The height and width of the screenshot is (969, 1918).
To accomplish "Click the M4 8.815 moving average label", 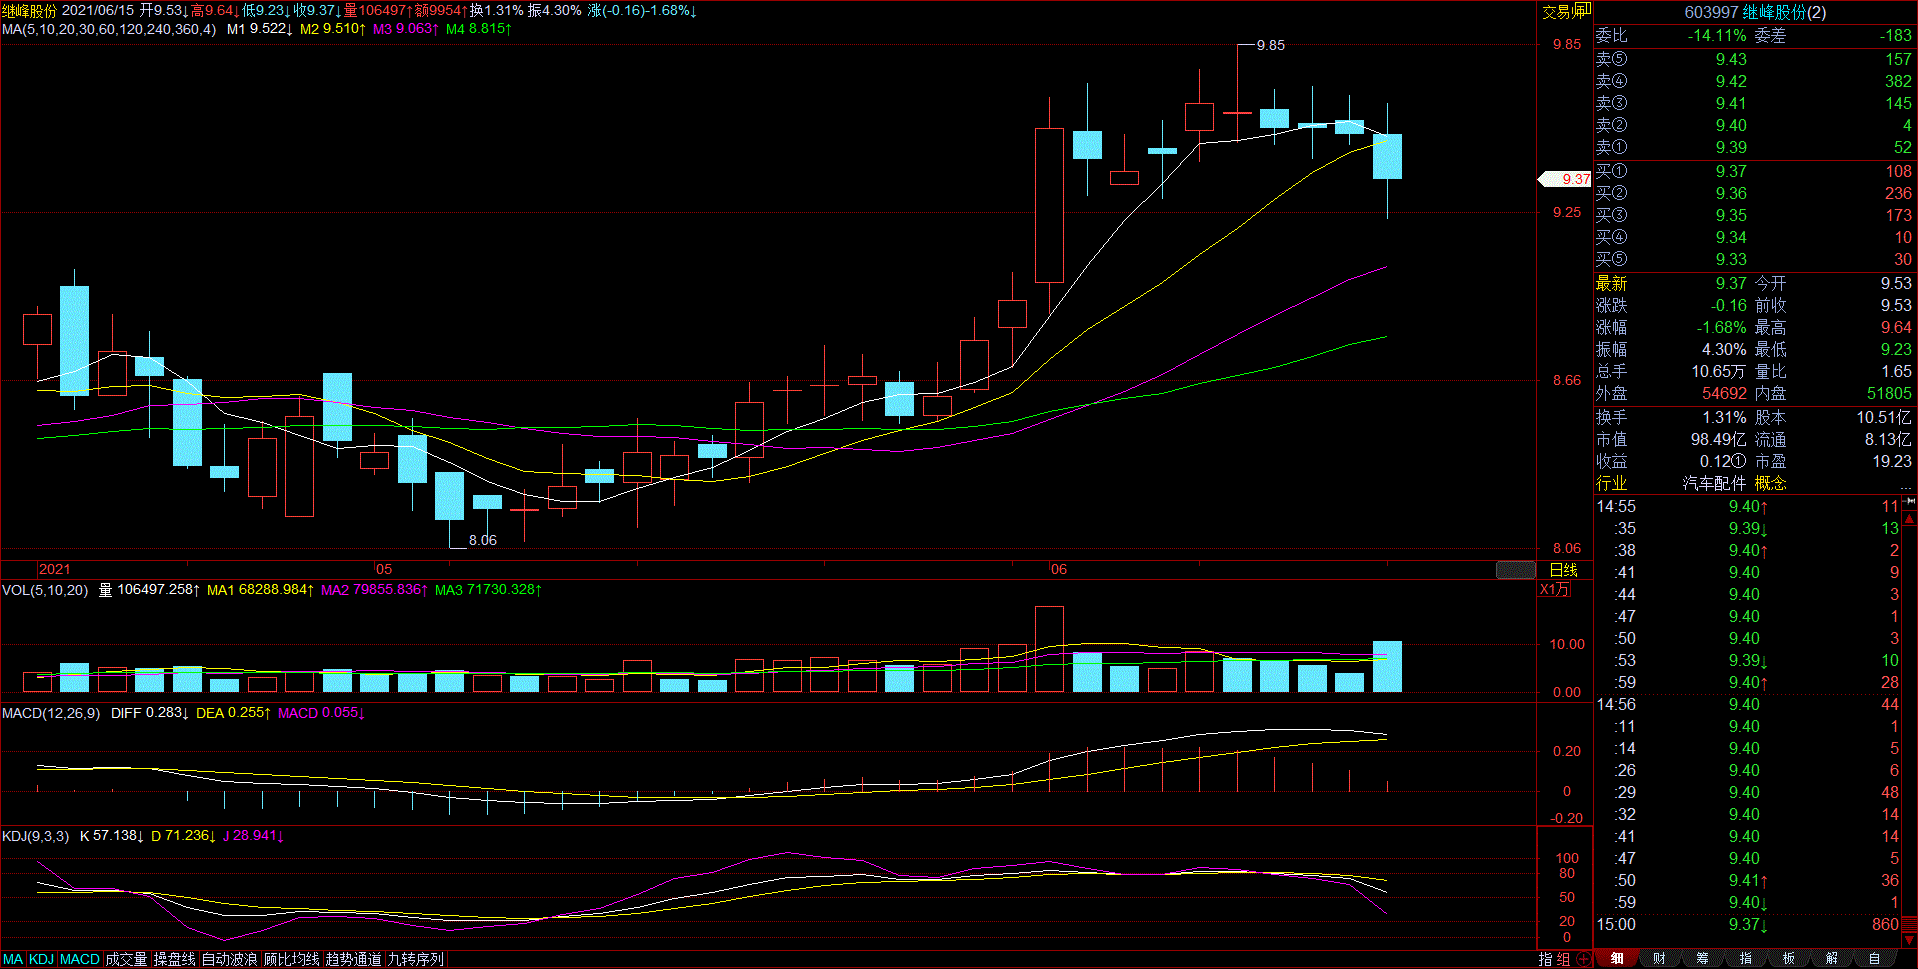I will coord(479,29).
